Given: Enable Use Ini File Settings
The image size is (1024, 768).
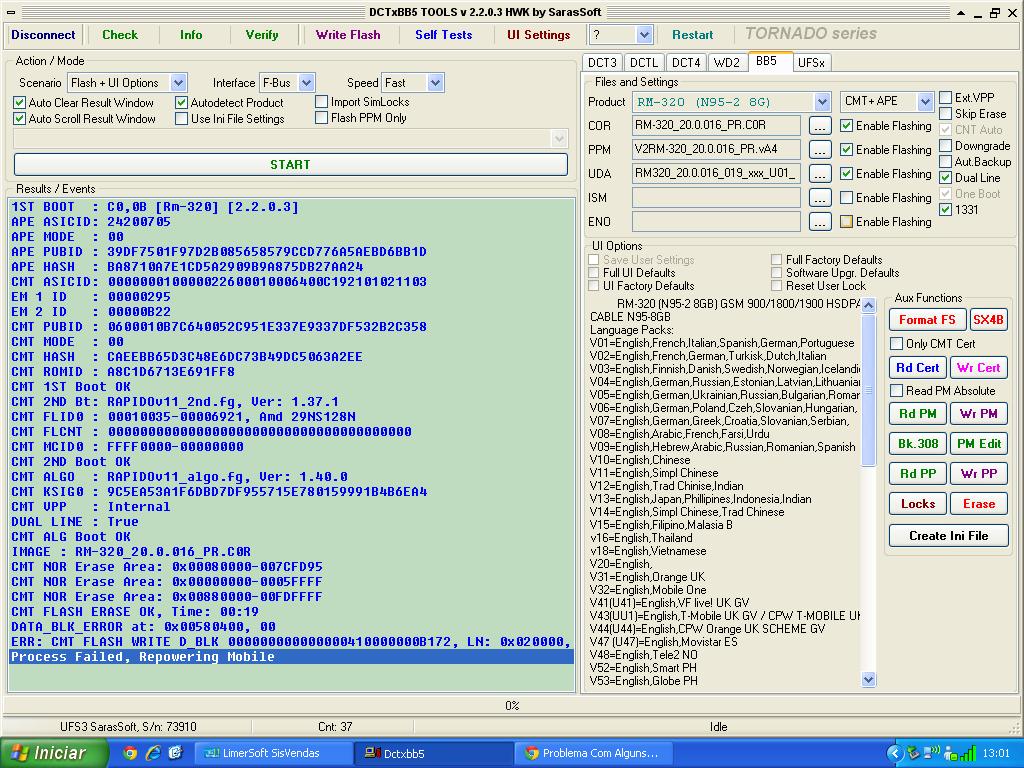Looking at the screenshot, I should click(x=182, y=119).
